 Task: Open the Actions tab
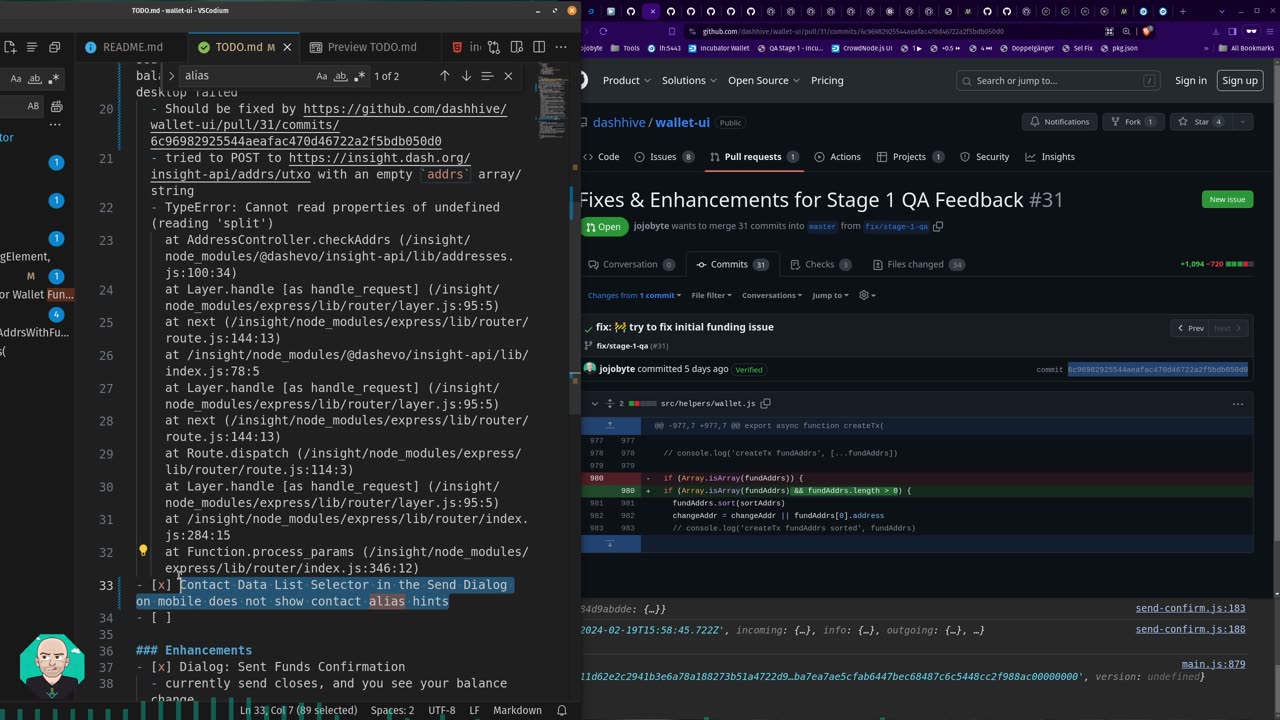[837, 157]
